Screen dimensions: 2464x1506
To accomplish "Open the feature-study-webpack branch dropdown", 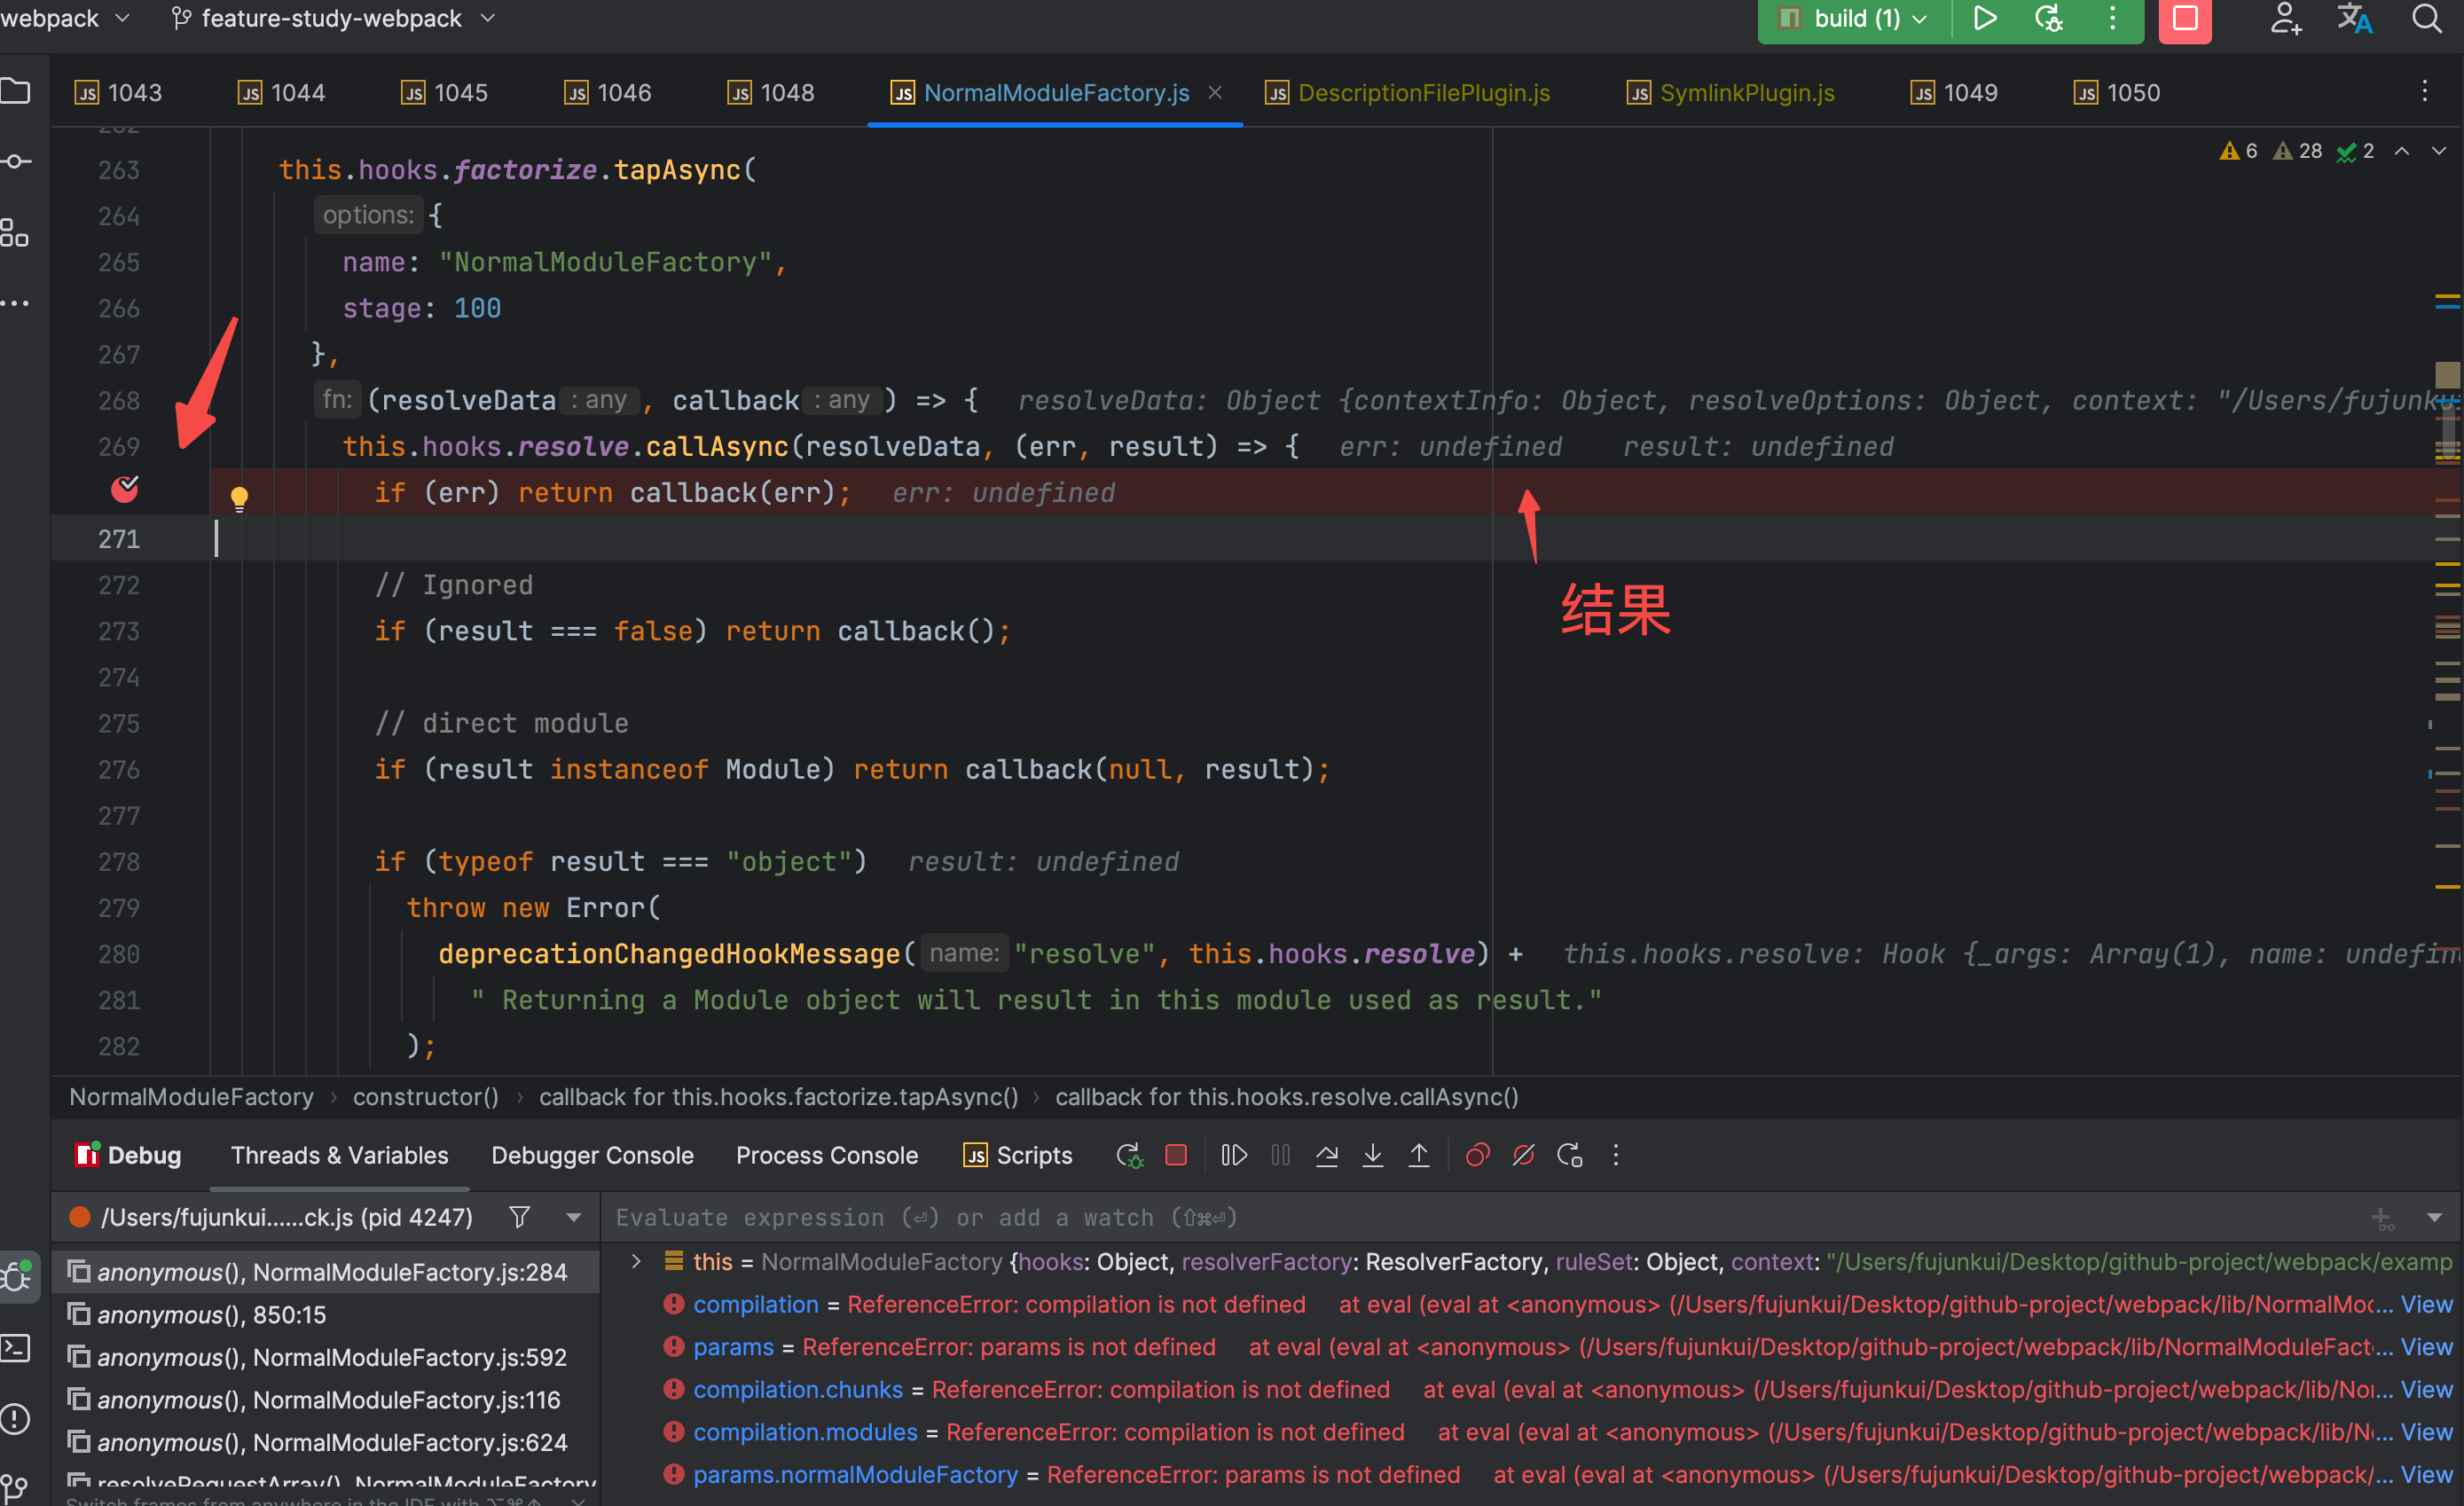I will 332,18.
